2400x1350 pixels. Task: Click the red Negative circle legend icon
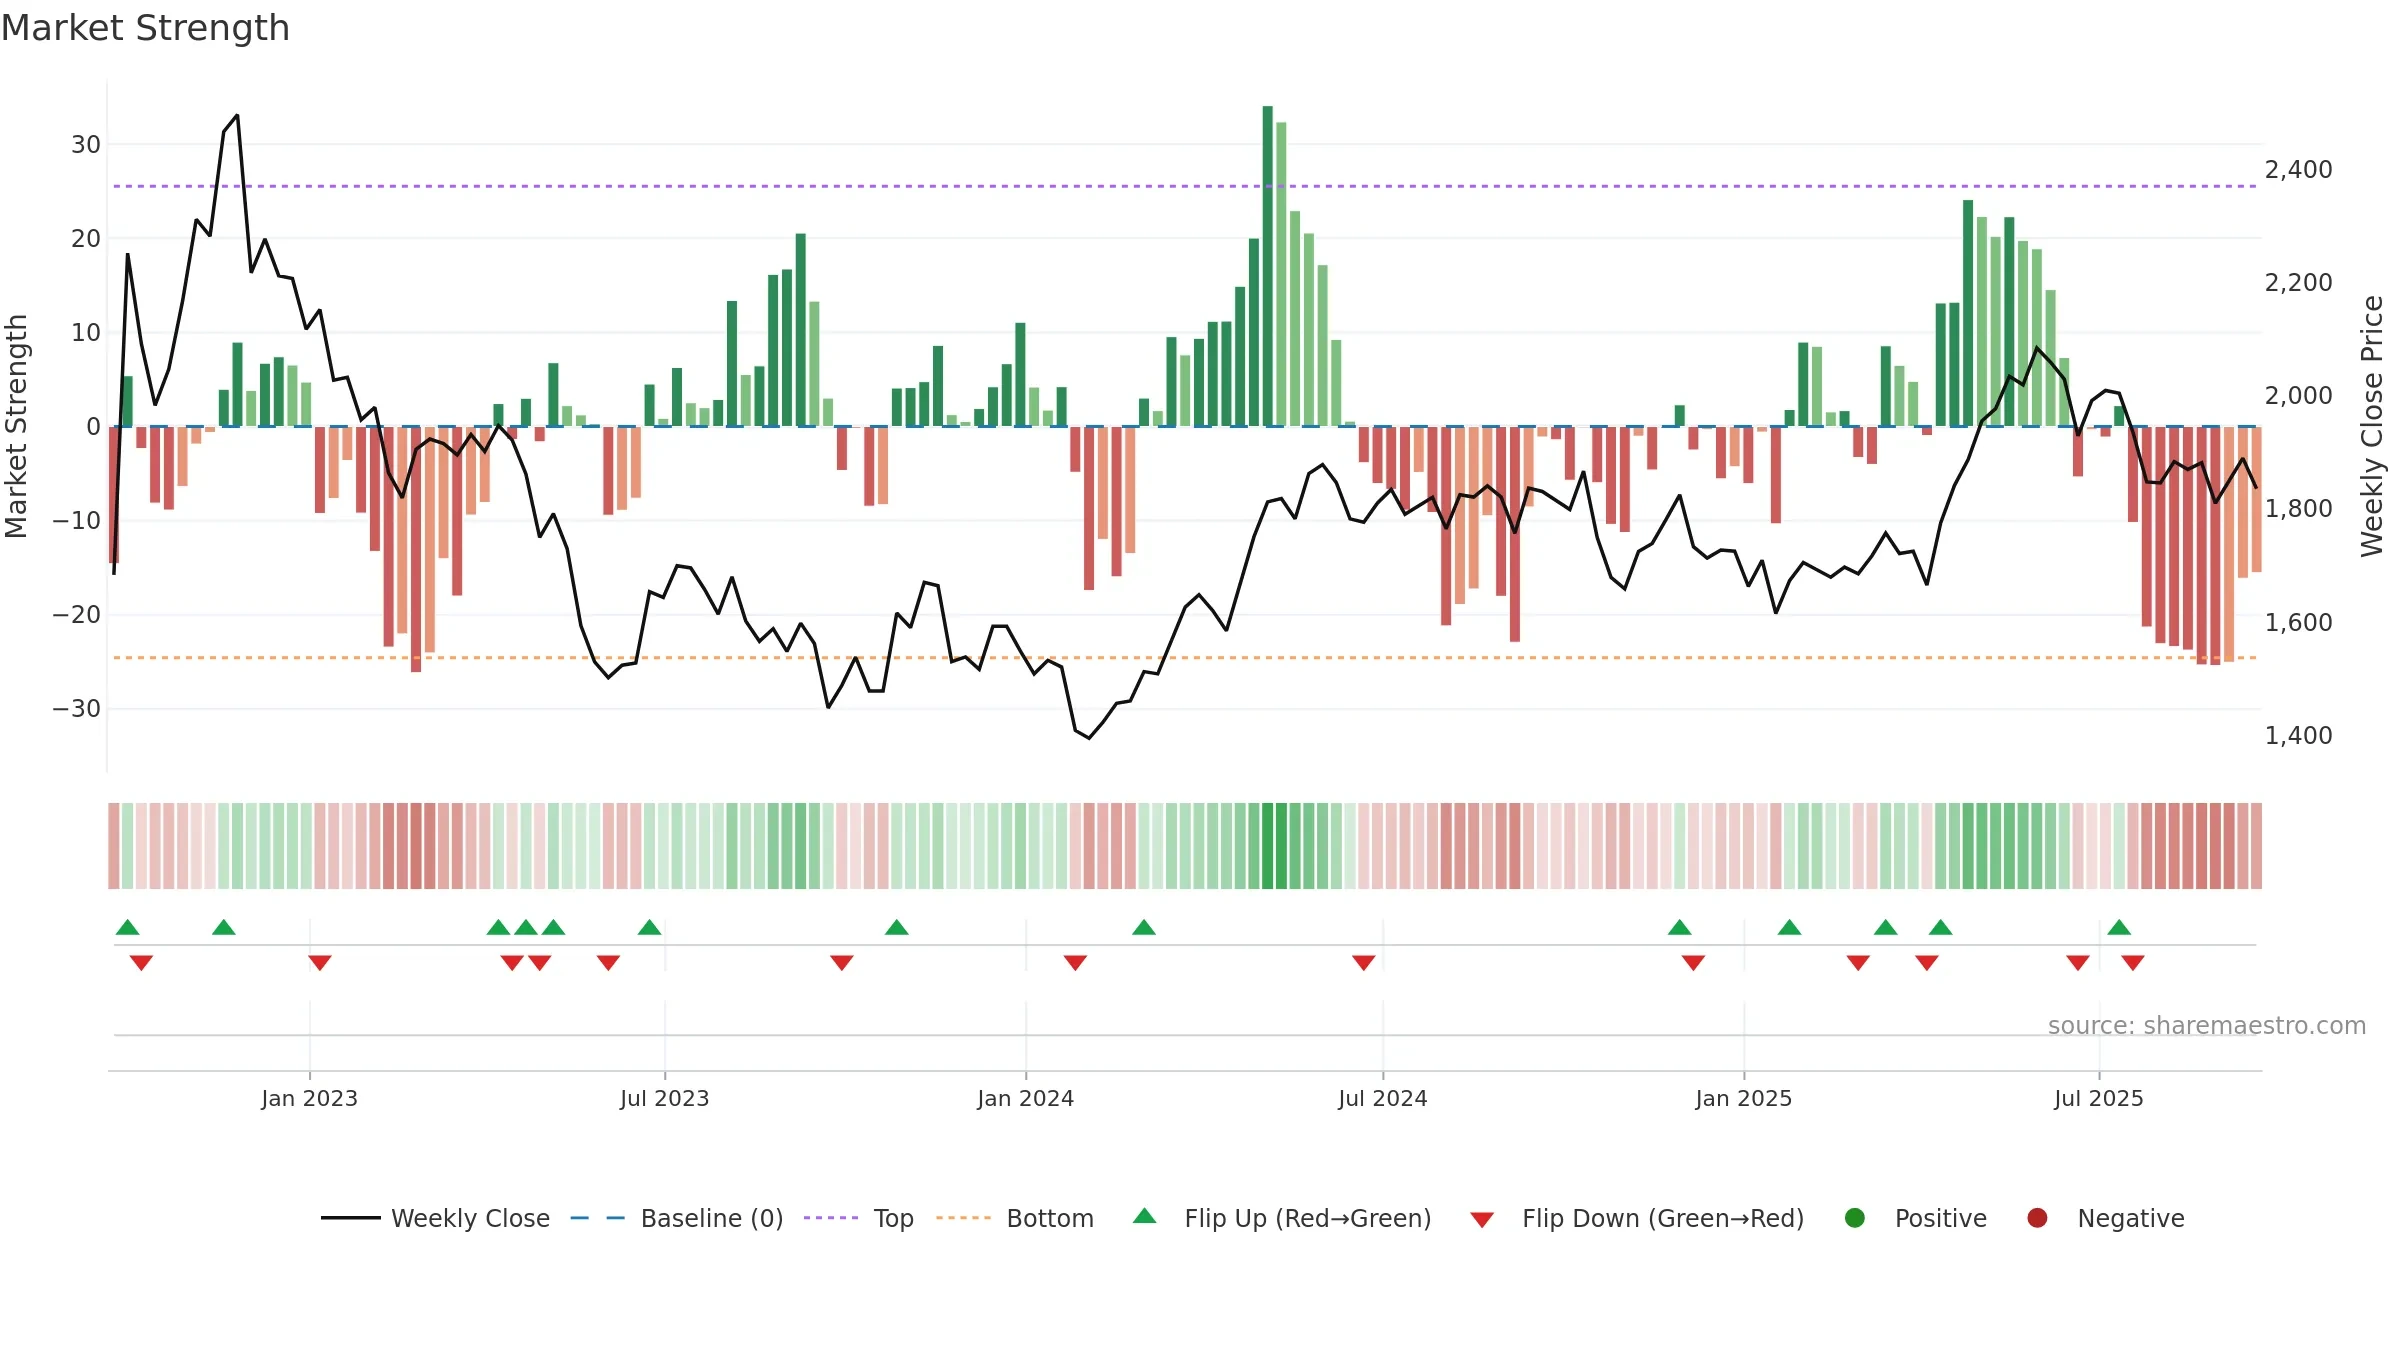(2037, 1218)
